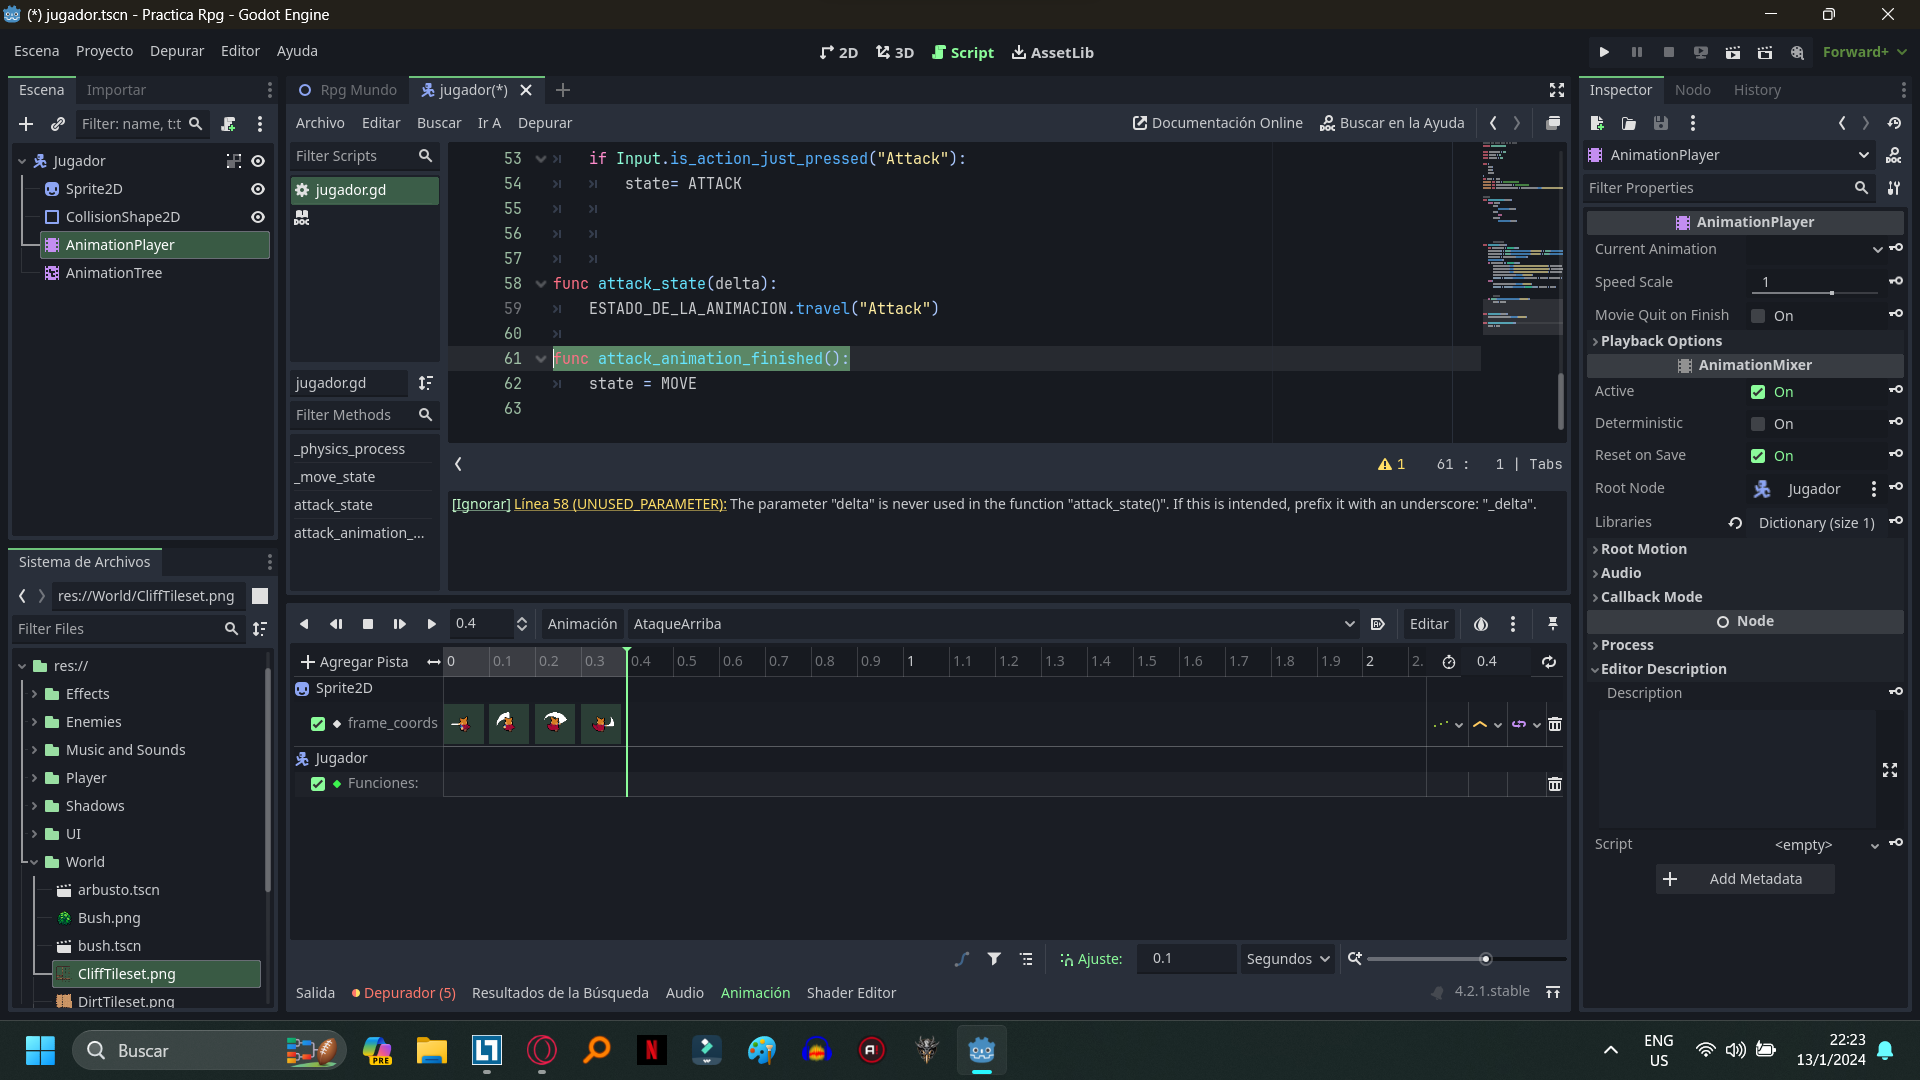
Task: Switch to the Nodo tab
Action: click(x=1692, y=90)
